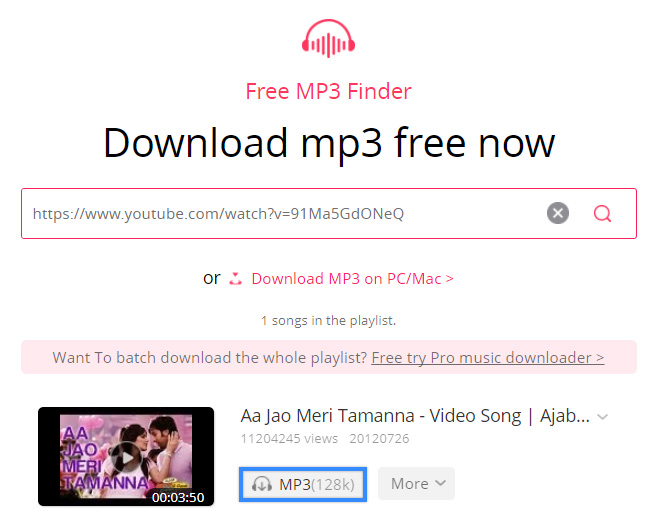Click the magnifier search icon

coord(602,213)
